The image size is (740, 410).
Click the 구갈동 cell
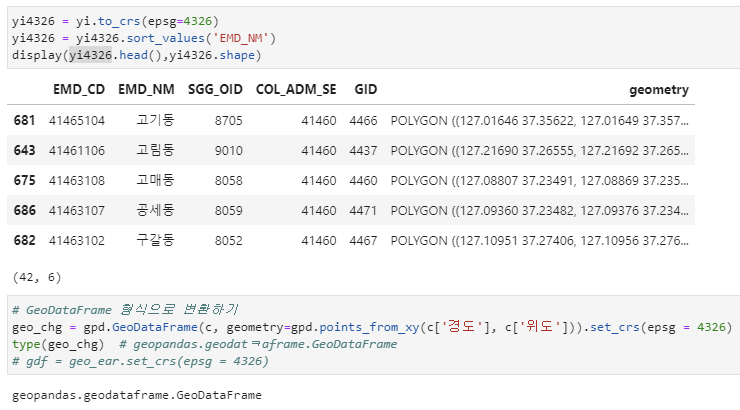click(155, 240)
